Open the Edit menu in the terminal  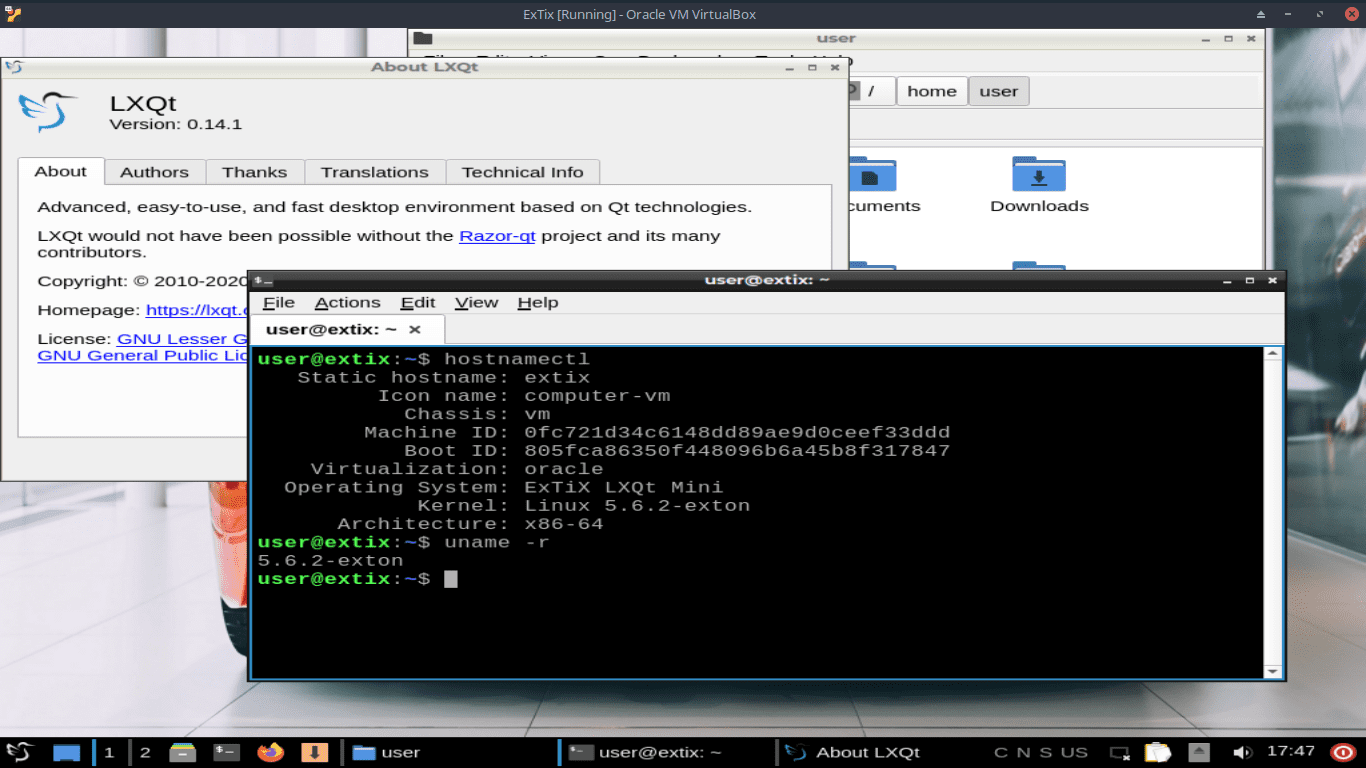[x=418, y=302]
